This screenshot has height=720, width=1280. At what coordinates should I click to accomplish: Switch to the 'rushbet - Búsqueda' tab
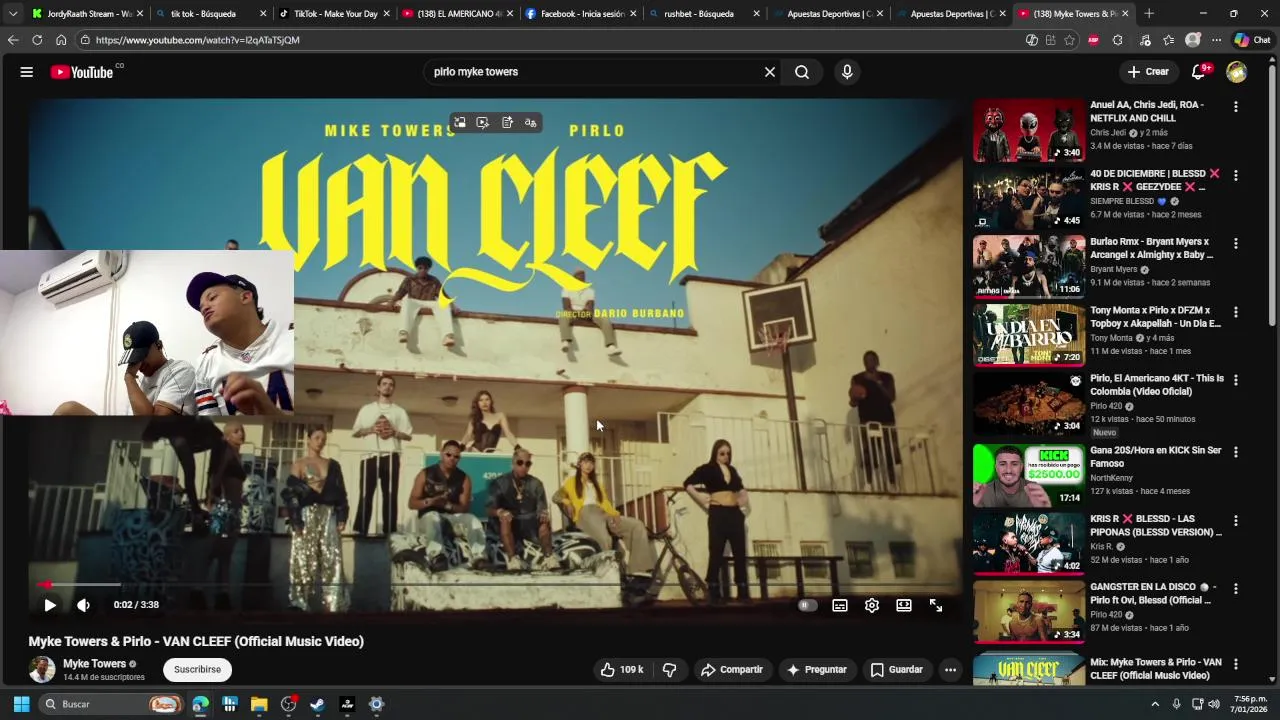click(x=704, y=14)
